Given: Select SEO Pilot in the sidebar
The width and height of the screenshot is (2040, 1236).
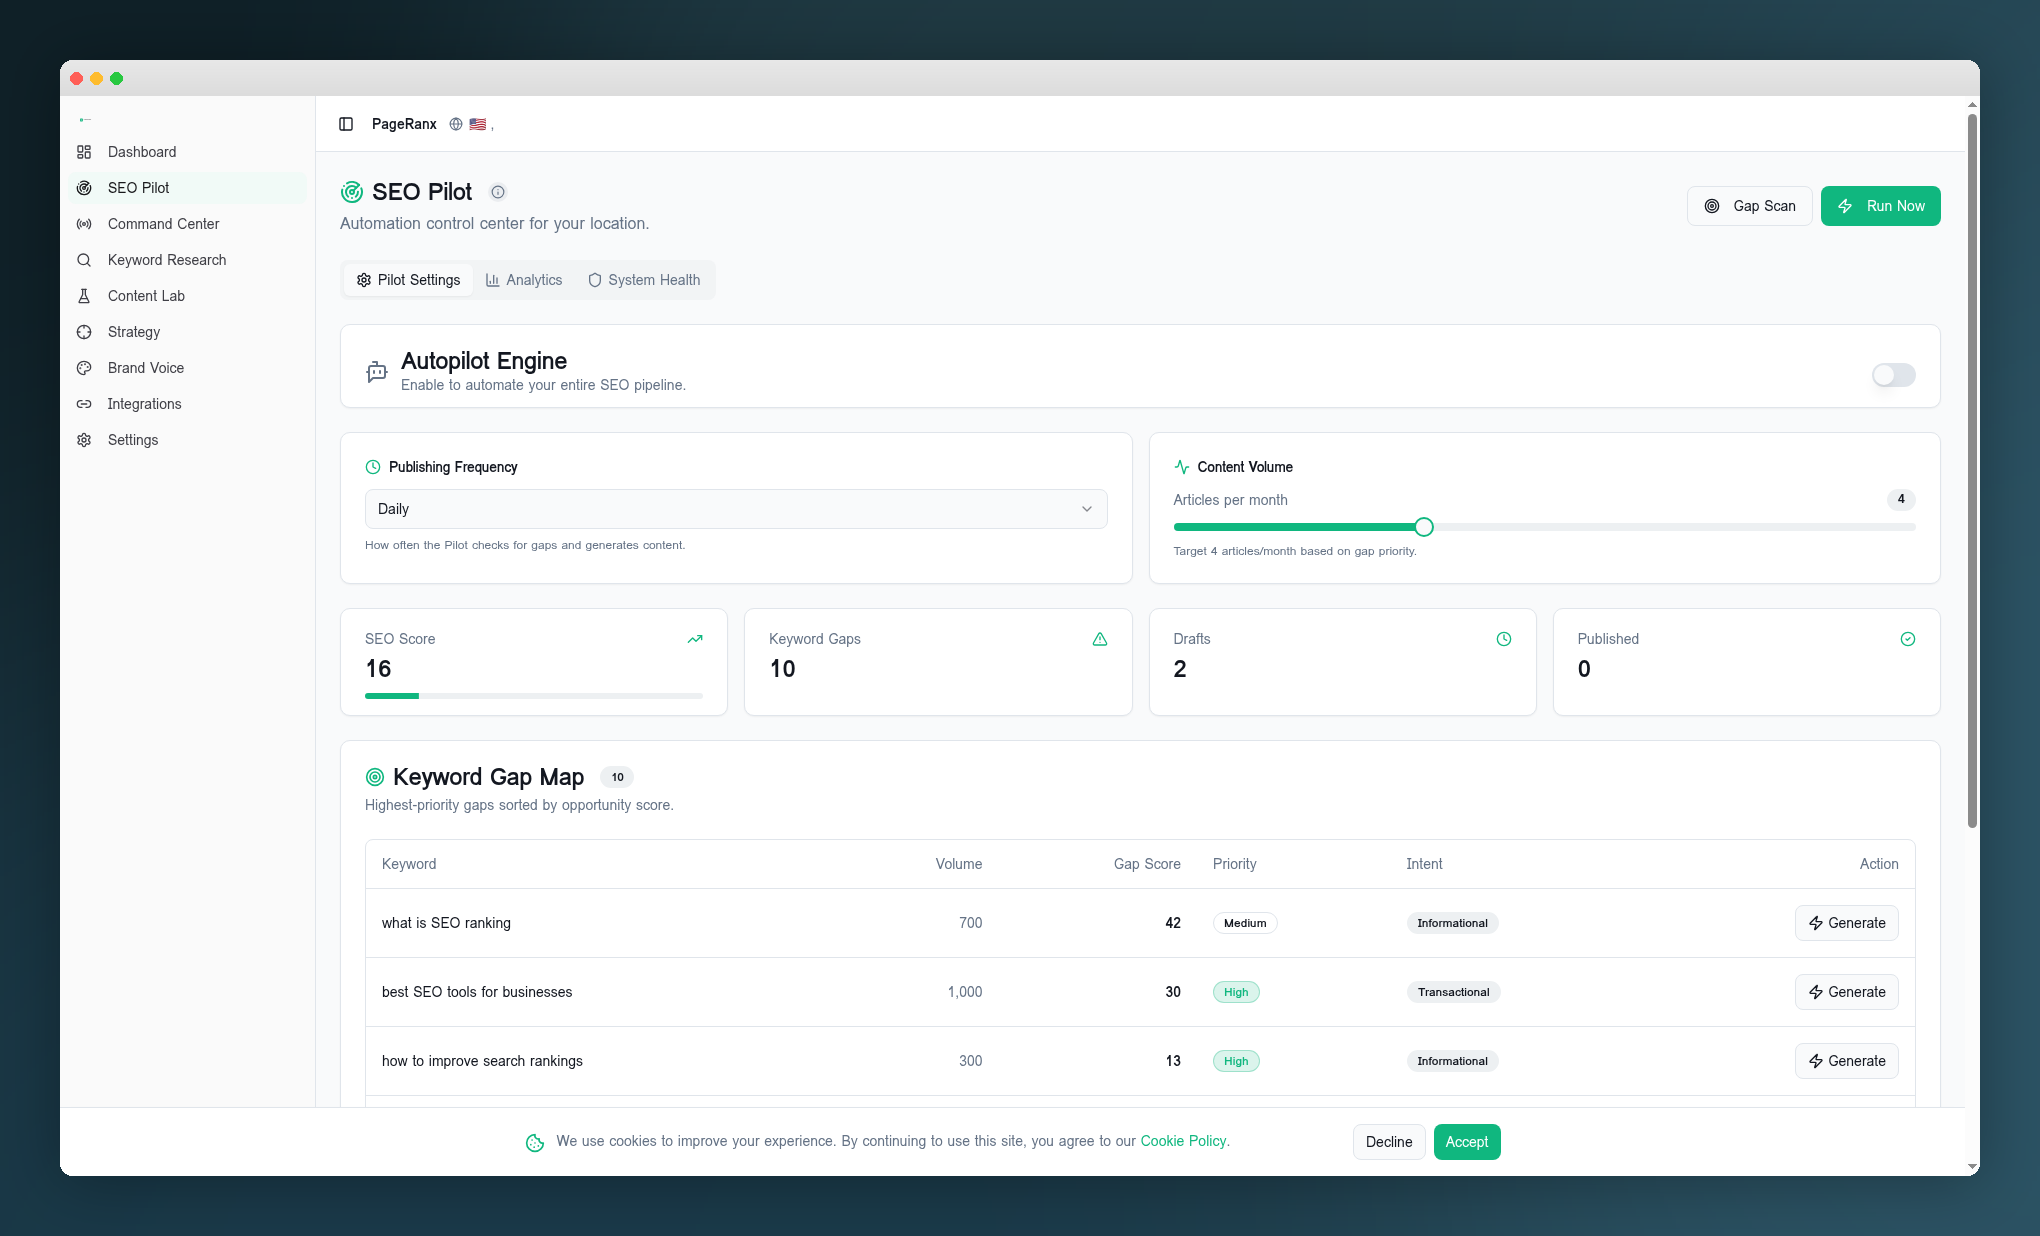Looking at the screenshot, I should pos(138,188).
